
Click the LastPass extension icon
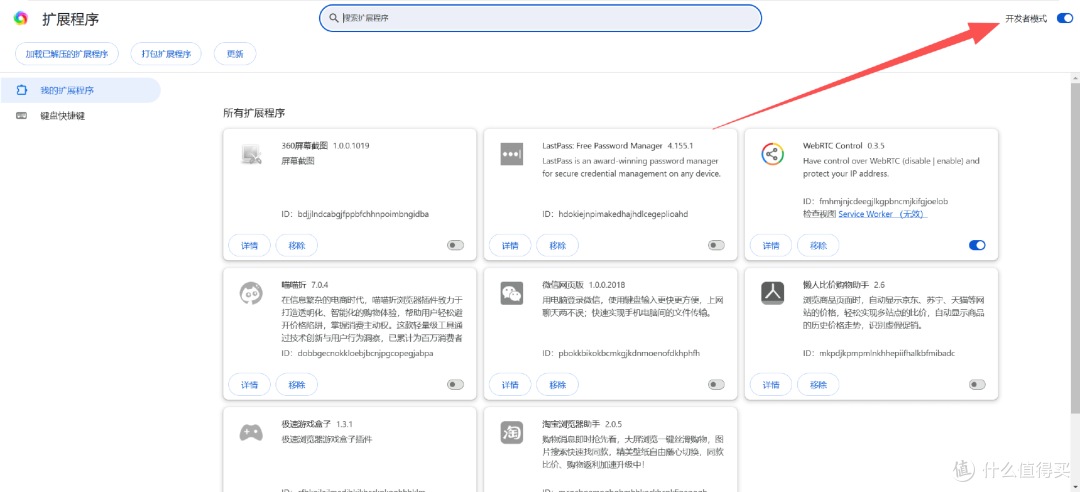click(512, 155)
